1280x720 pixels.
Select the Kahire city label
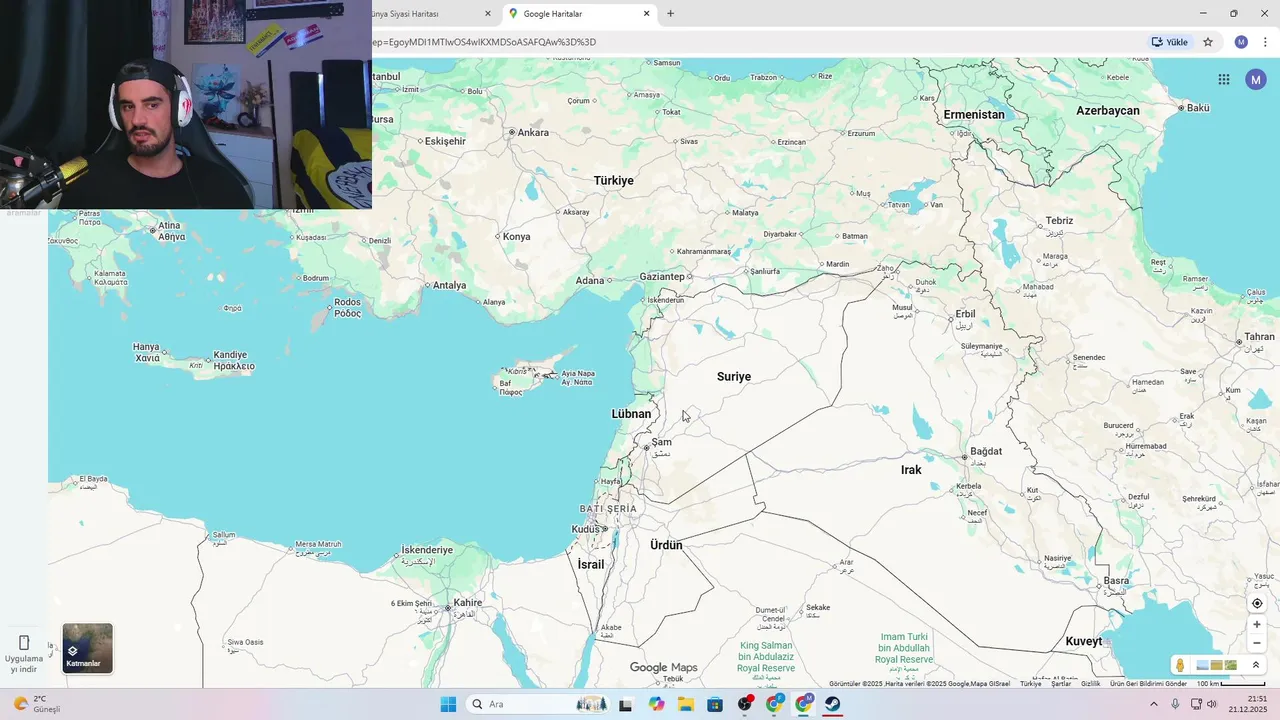[x=468, y=603]
